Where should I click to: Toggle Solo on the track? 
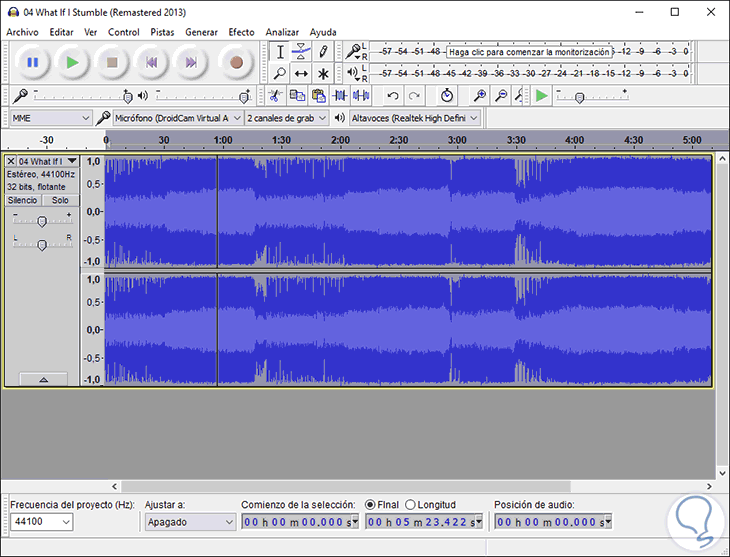60,200
